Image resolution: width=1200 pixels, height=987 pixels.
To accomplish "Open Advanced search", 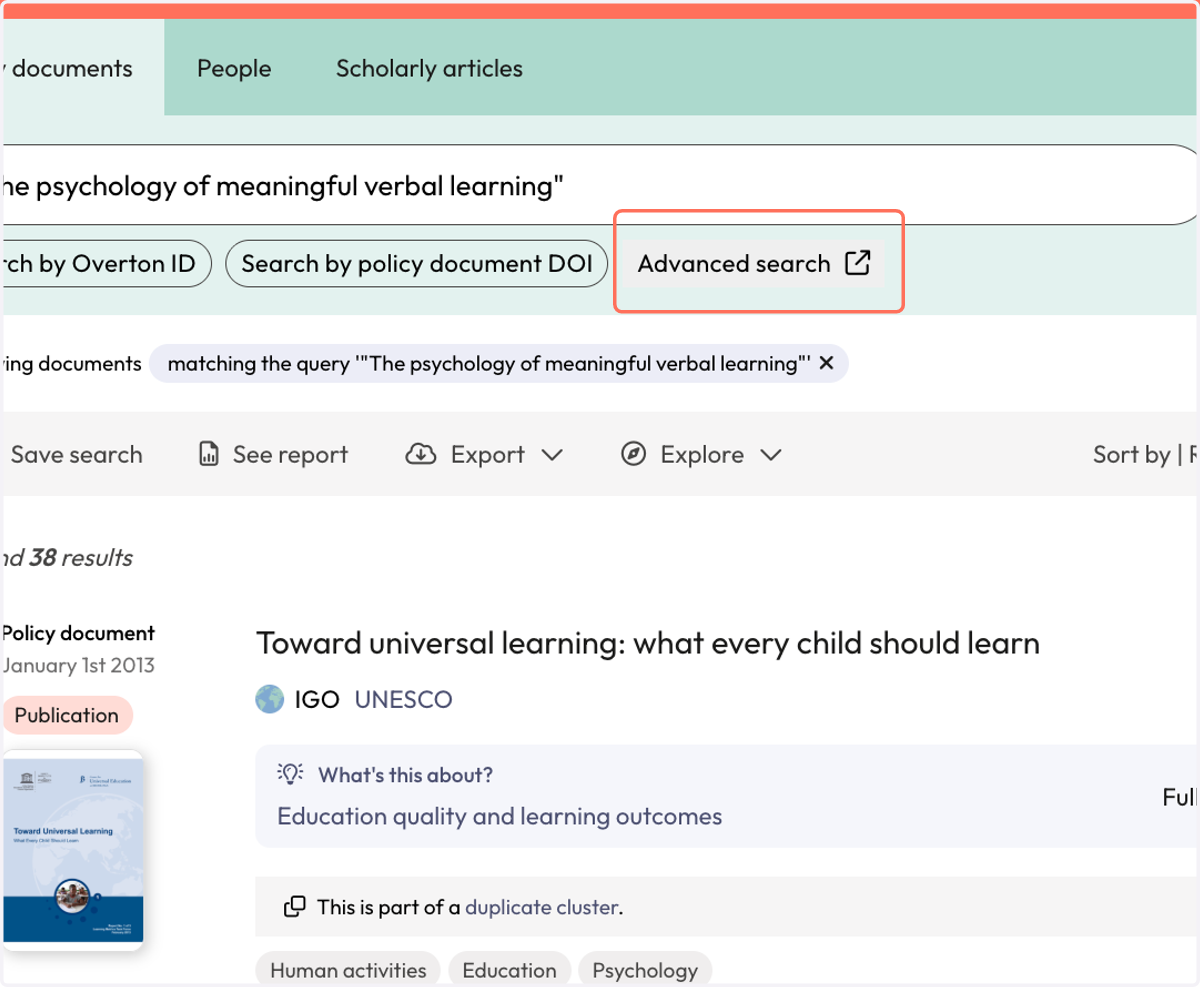I will 755,264.
